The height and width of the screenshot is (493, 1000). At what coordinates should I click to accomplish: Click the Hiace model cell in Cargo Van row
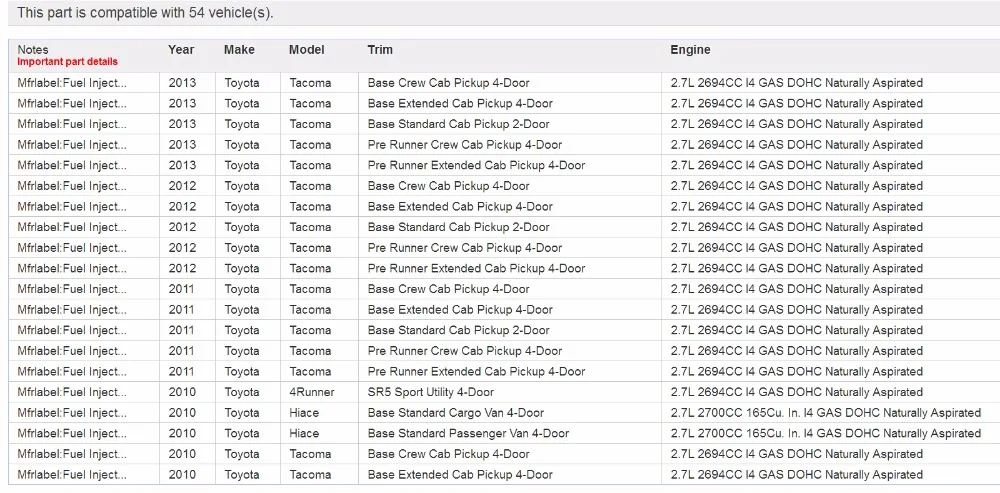(304, 413)
